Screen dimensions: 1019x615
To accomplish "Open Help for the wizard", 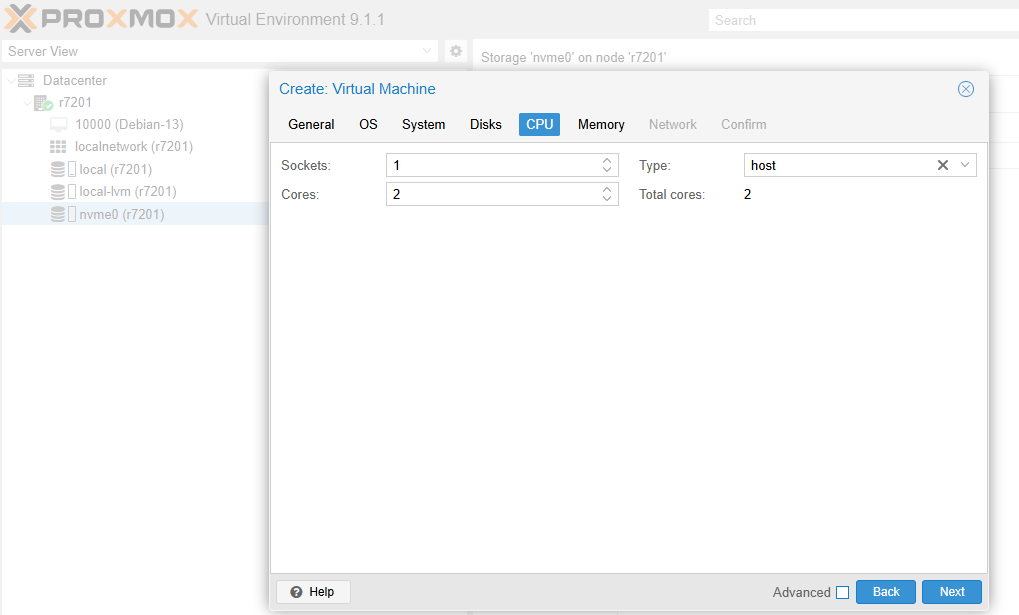I will pyautogui.click(x=312, y=592).
